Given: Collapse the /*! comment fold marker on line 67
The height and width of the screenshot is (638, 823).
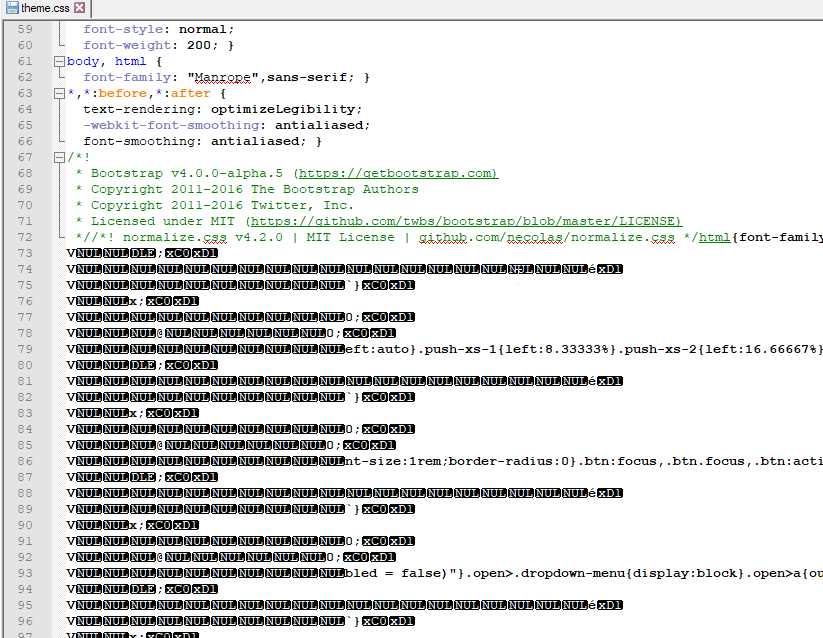Looking at the screenshot, I should pyautogui.click(x=59, y=158).
